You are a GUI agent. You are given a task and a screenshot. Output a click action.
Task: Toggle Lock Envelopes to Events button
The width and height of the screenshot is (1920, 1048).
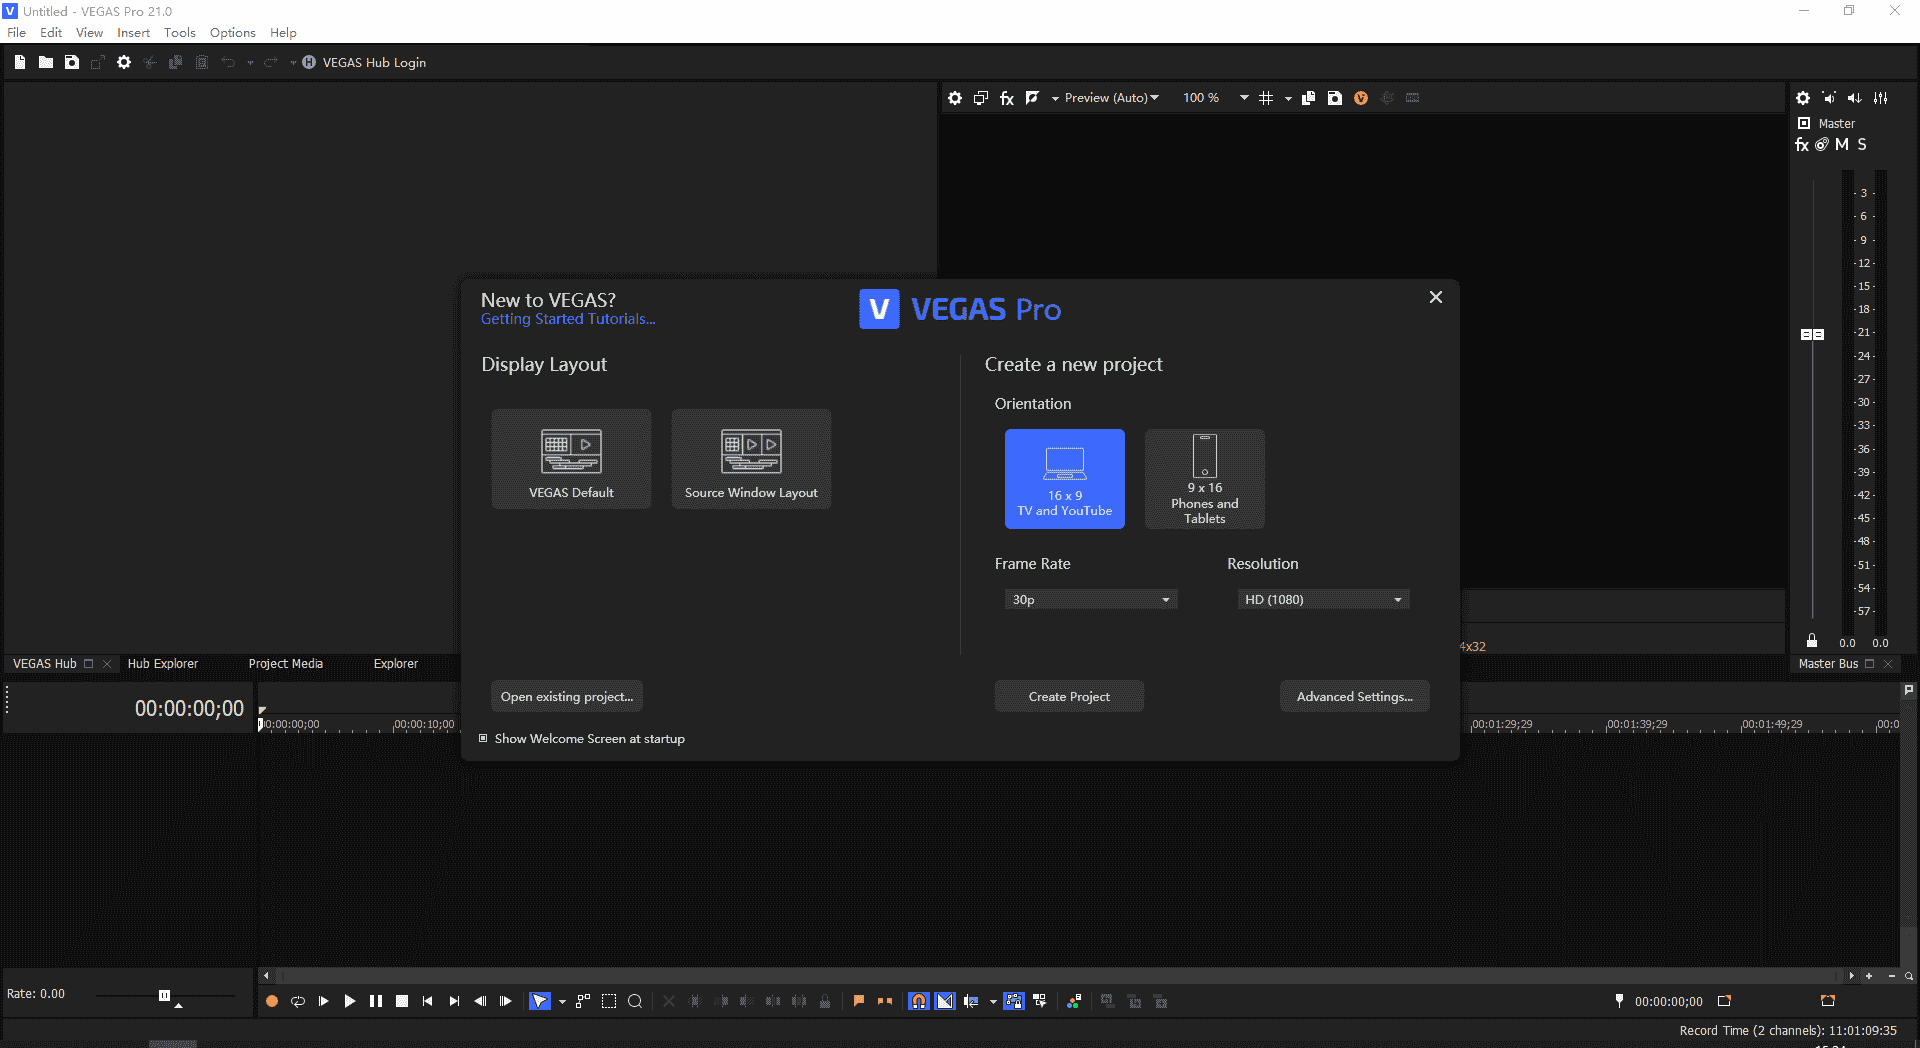click(1014, 1001)
